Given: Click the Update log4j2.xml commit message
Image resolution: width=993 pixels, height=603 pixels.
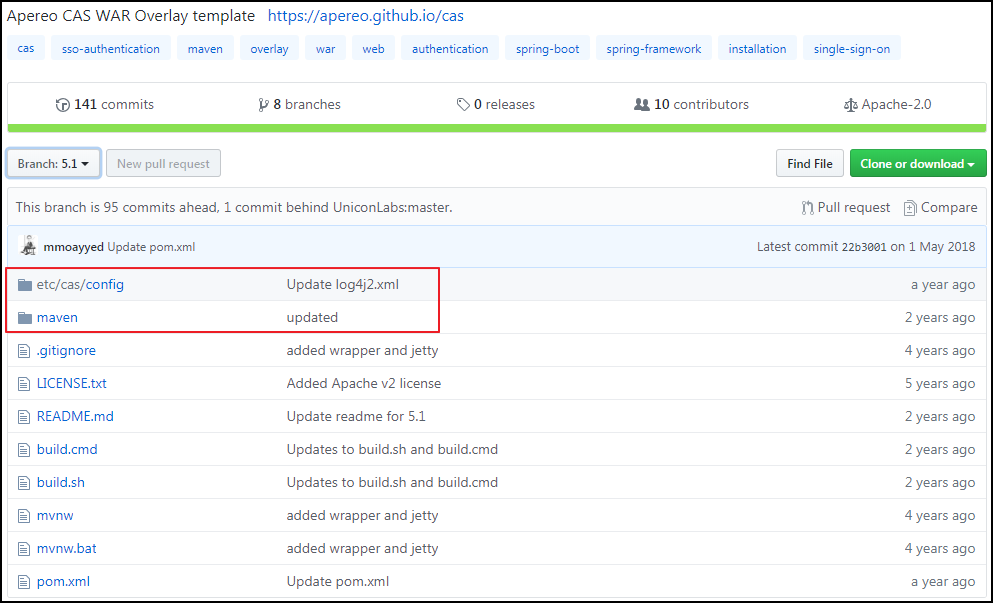Looking at the screenshot, I should click(x=343, y=285).
